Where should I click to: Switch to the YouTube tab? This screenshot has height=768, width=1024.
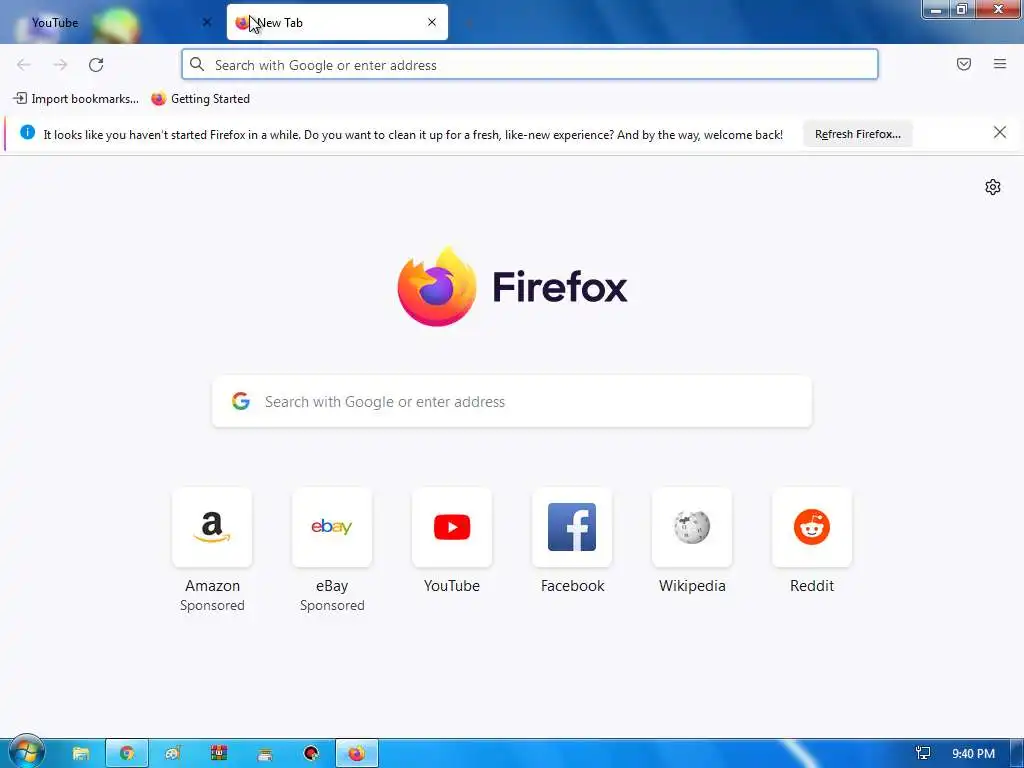(x=111, y=22)
